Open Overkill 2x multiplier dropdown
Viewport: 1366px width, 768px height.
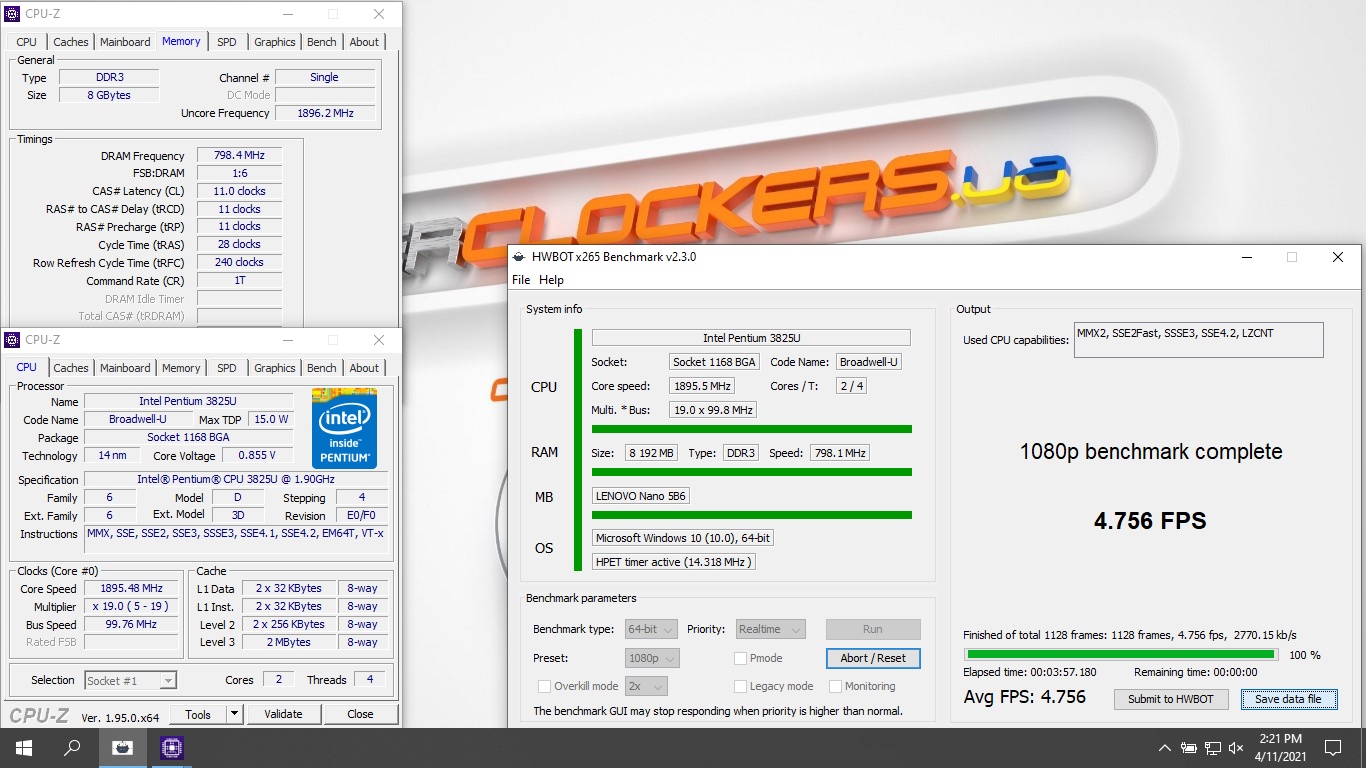point(646,686)
